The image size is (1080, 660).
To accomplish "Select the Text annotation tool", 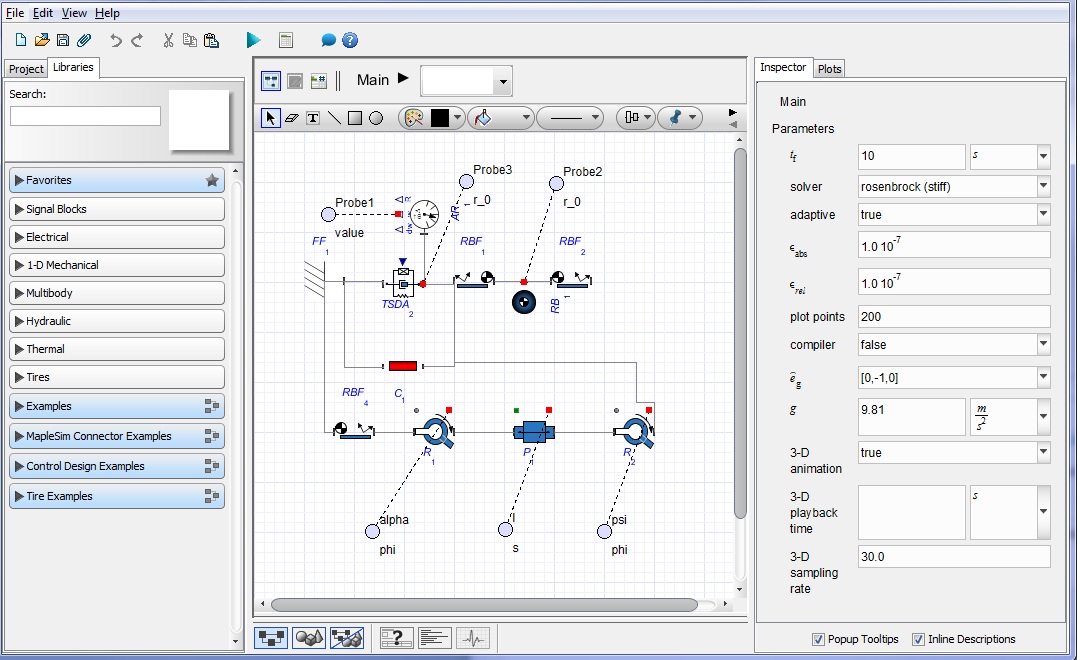I will coord(313,118).
